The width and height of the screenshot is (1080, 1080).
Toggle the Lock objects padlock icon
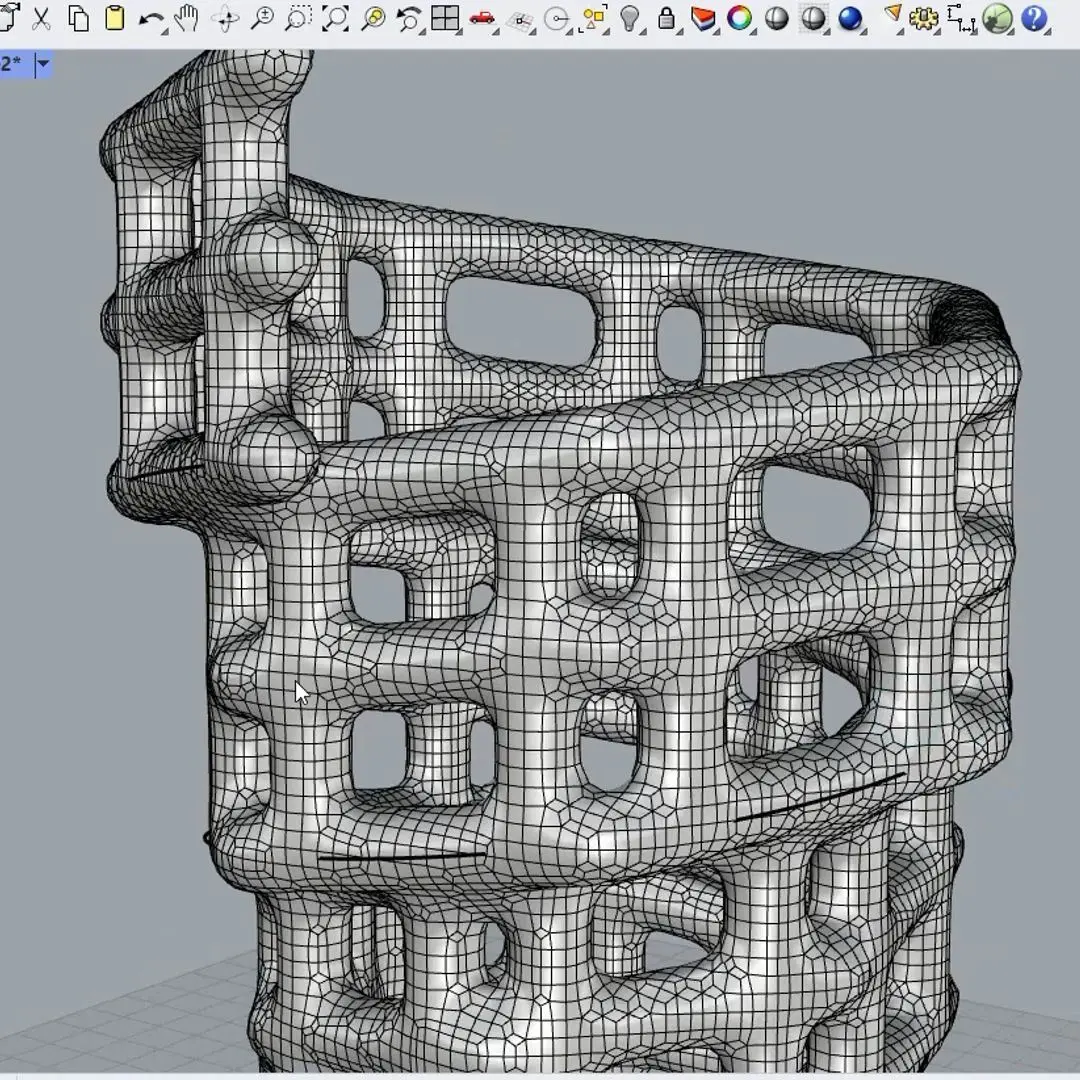pyautogui.click(x=667, y=19)
